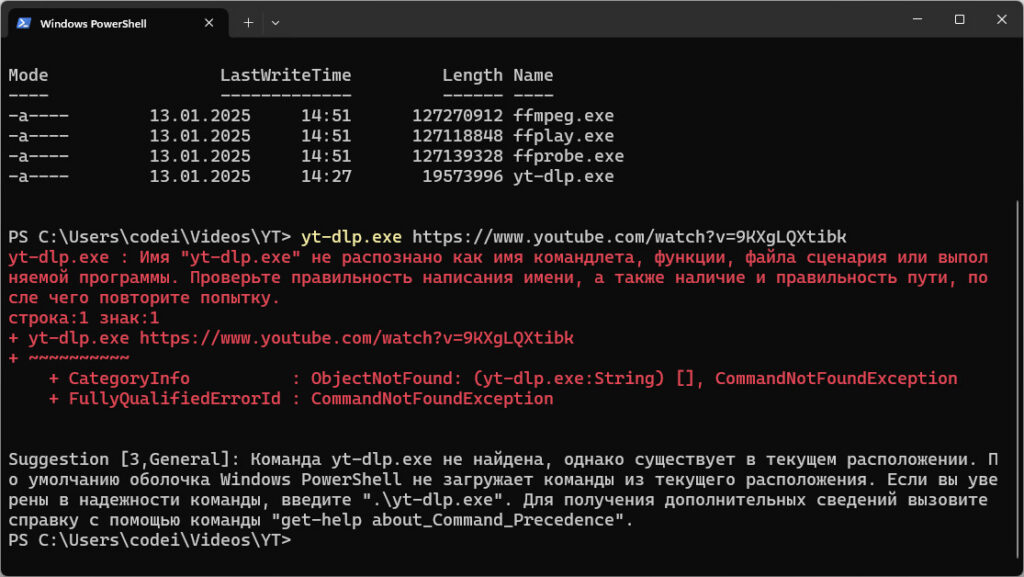Close the Windows PowerShell tab

click(211, 22)
